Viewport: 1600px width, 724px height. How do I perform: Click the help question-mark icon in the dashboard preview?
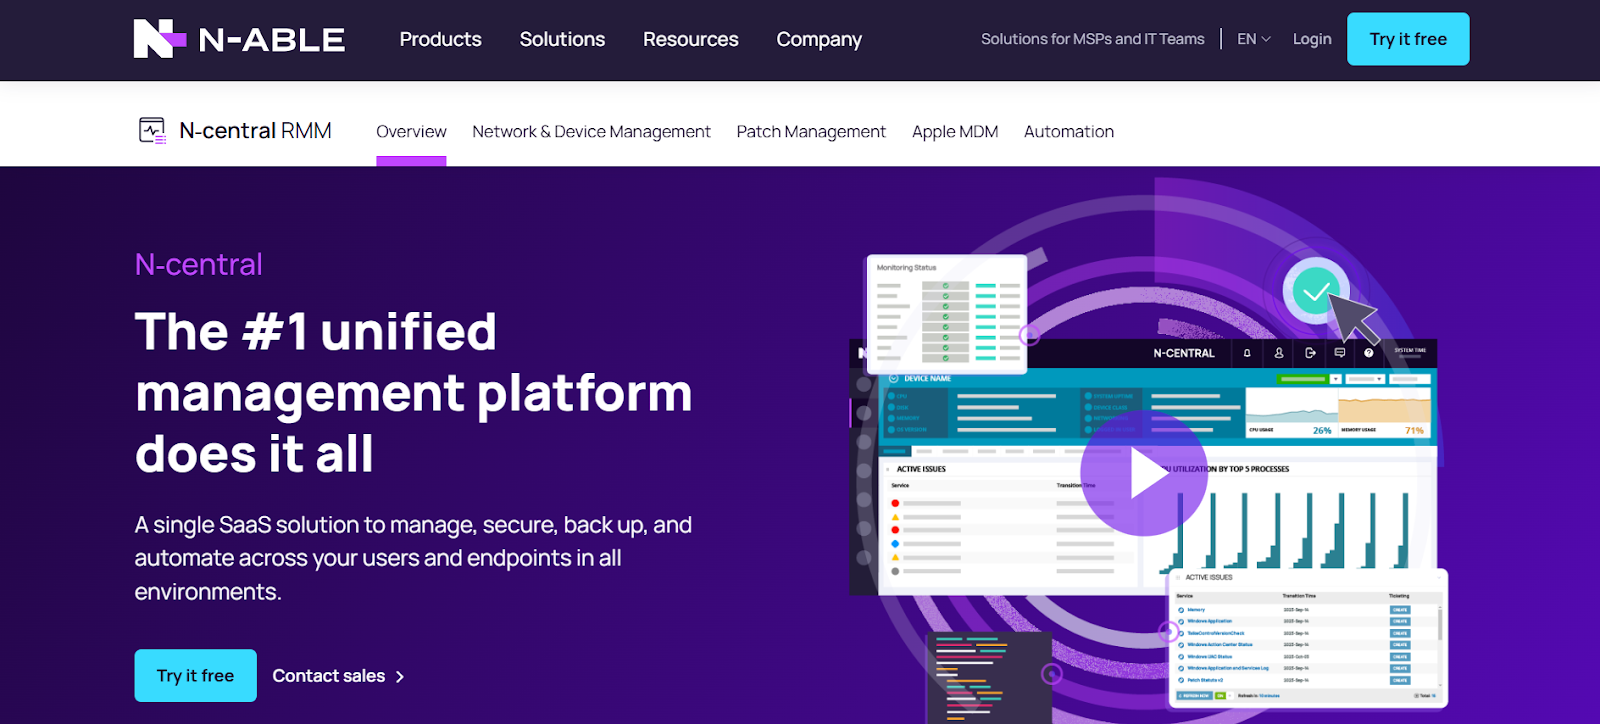(1368, 353)
